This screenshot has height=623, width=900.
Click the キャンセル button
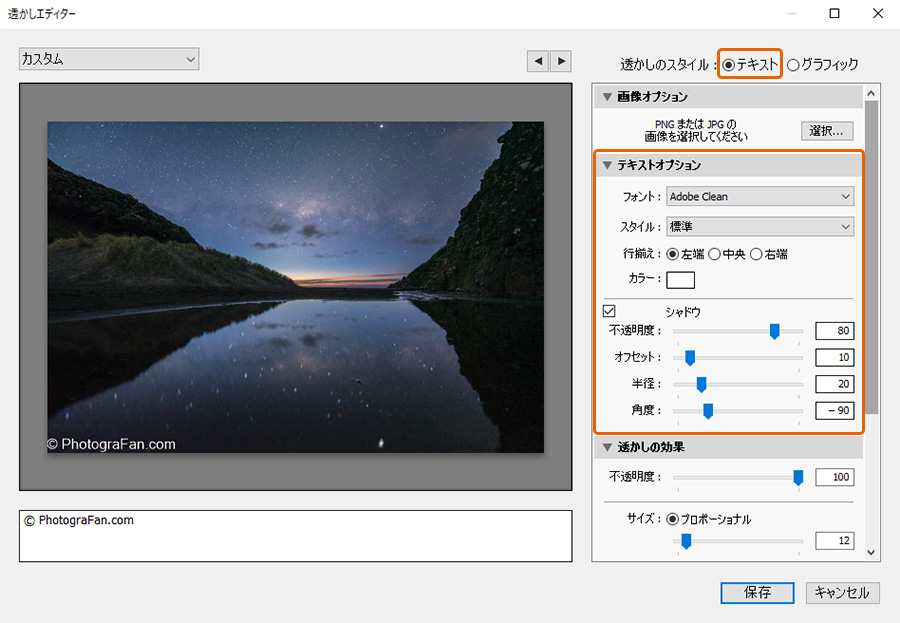[x=843, y=593]
